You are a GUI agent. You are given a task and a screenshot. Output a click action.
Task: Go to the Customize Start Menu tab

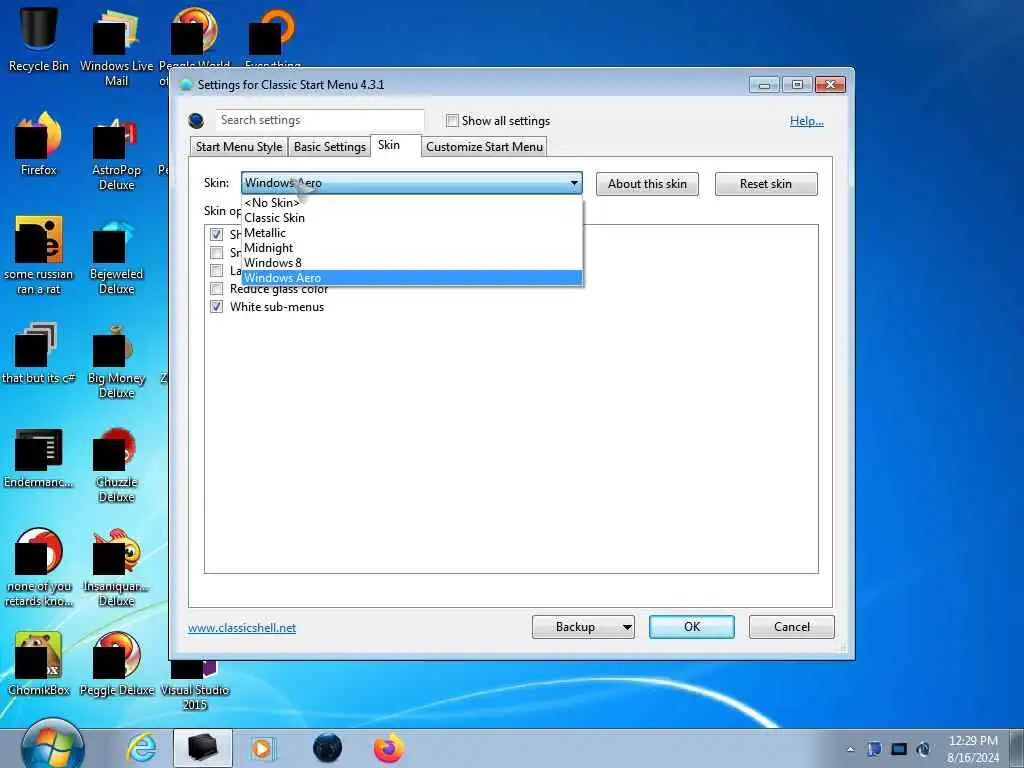pyautogui.click(x=484, y=147)
